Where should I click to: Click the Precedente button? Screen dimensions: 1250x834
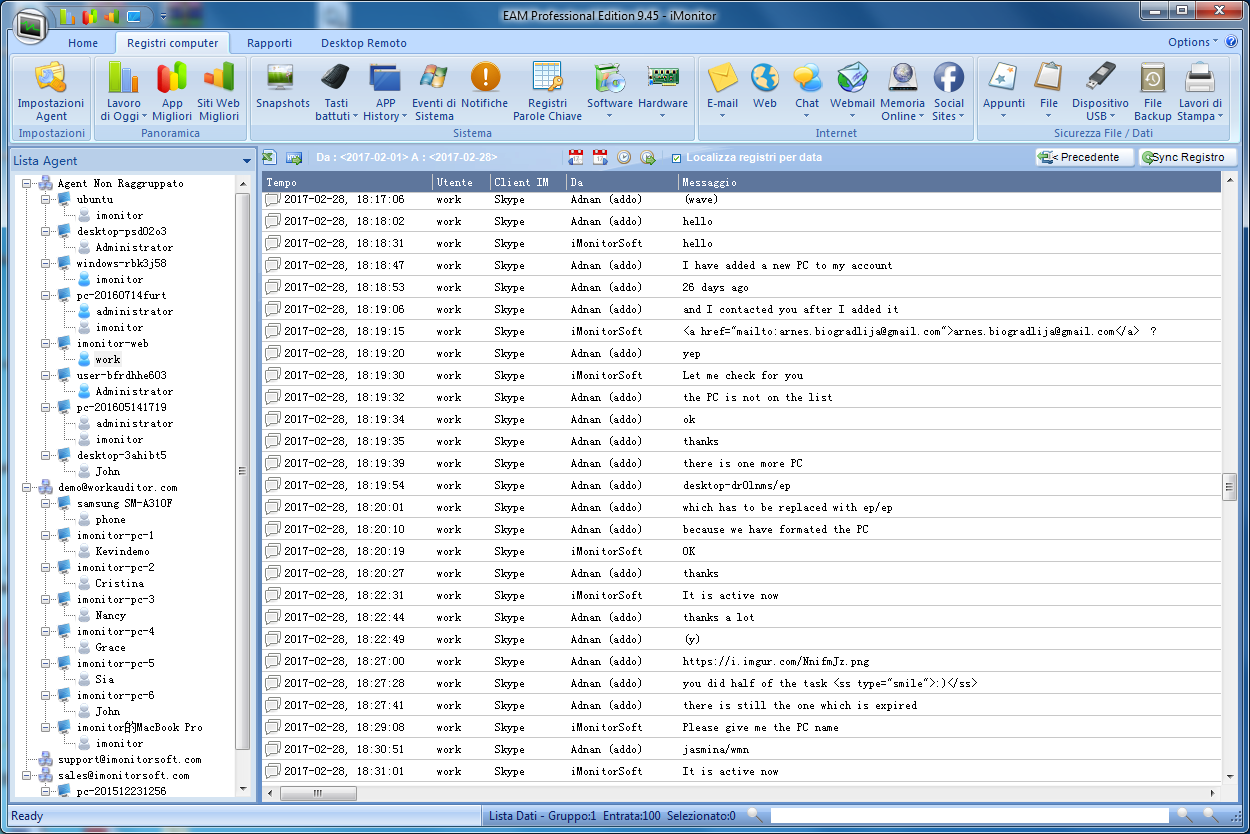[x=1084, y=157]
